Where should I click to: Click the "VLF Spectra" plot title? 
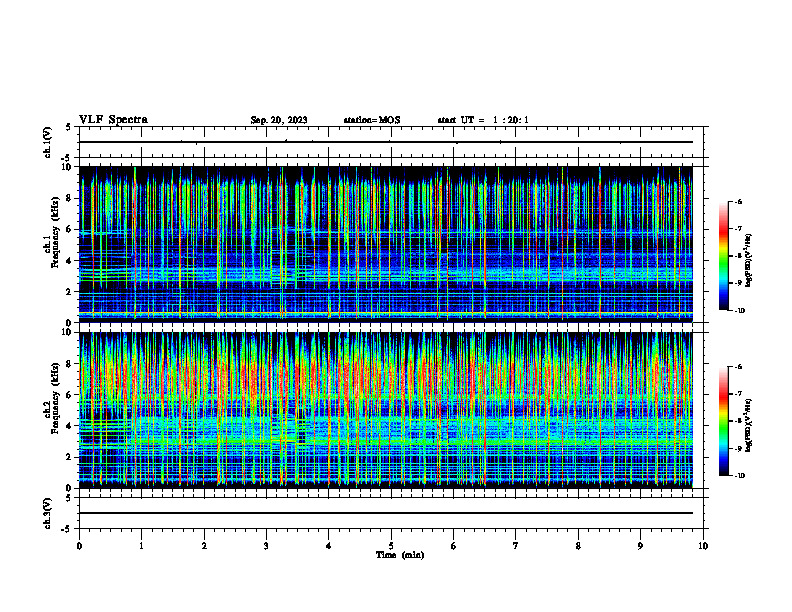coord(113,120)
